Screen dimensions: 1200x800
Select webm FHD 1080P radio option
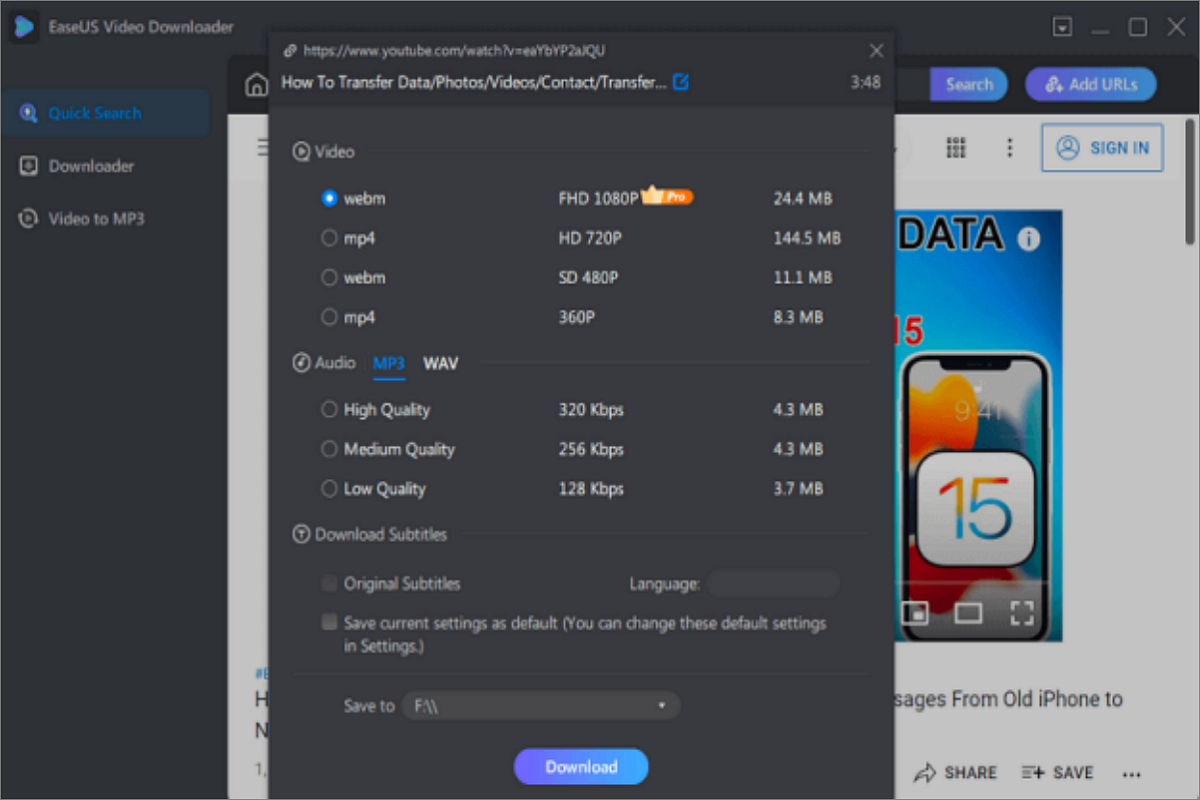tap(329, 198)
